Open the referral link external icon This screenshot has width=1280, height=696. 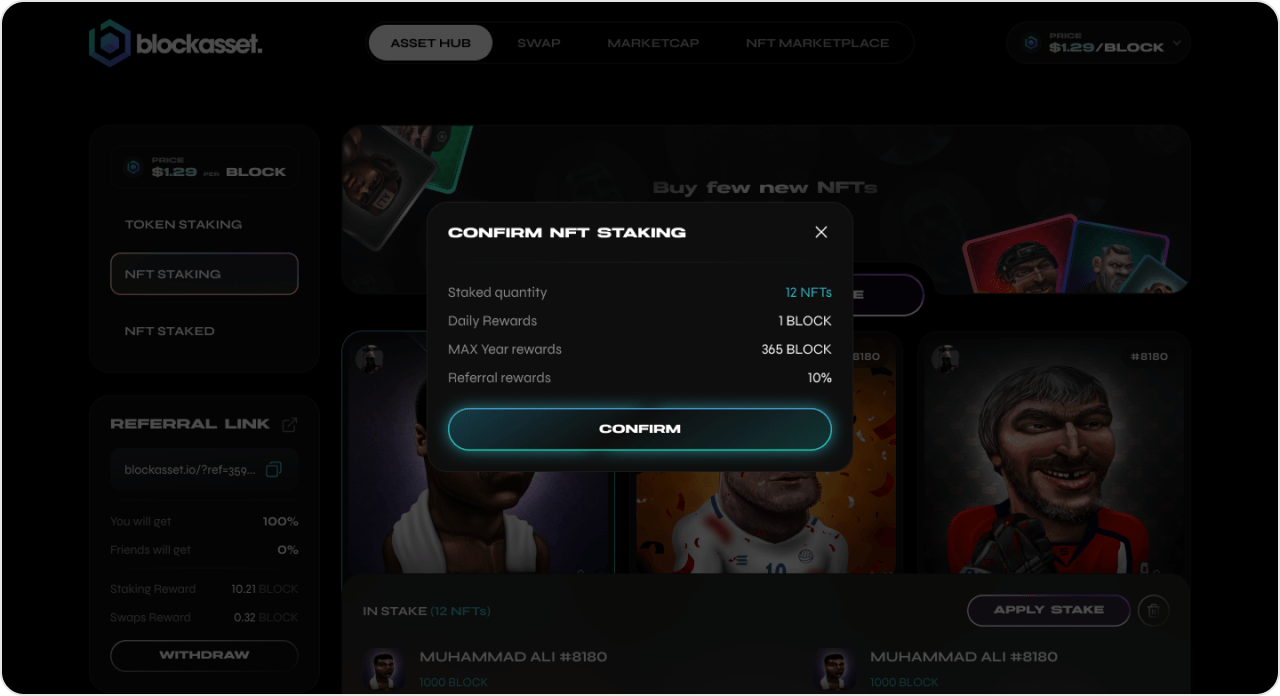coord(290,424)
